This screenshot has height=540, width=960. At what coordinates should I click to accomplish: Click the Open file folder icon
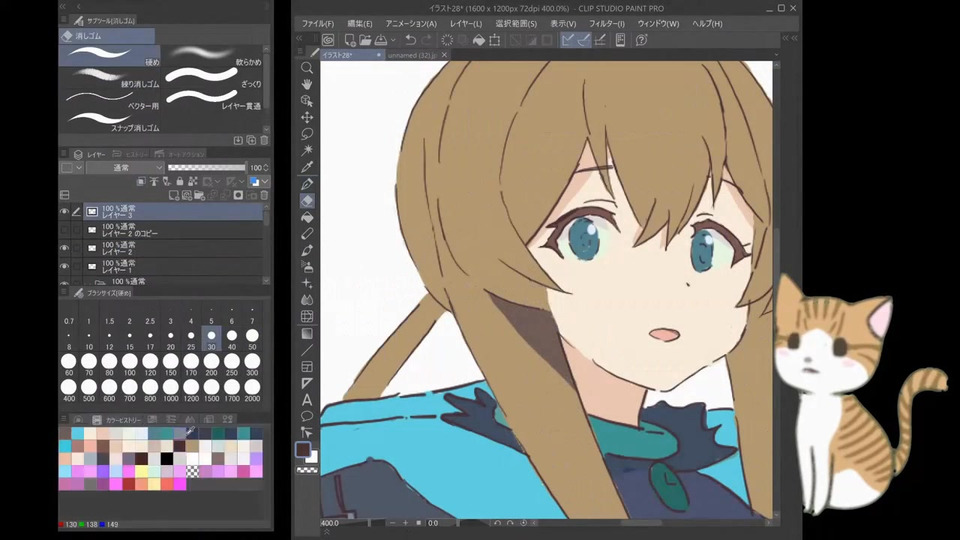pyautogui.click(x=365, y=40)
